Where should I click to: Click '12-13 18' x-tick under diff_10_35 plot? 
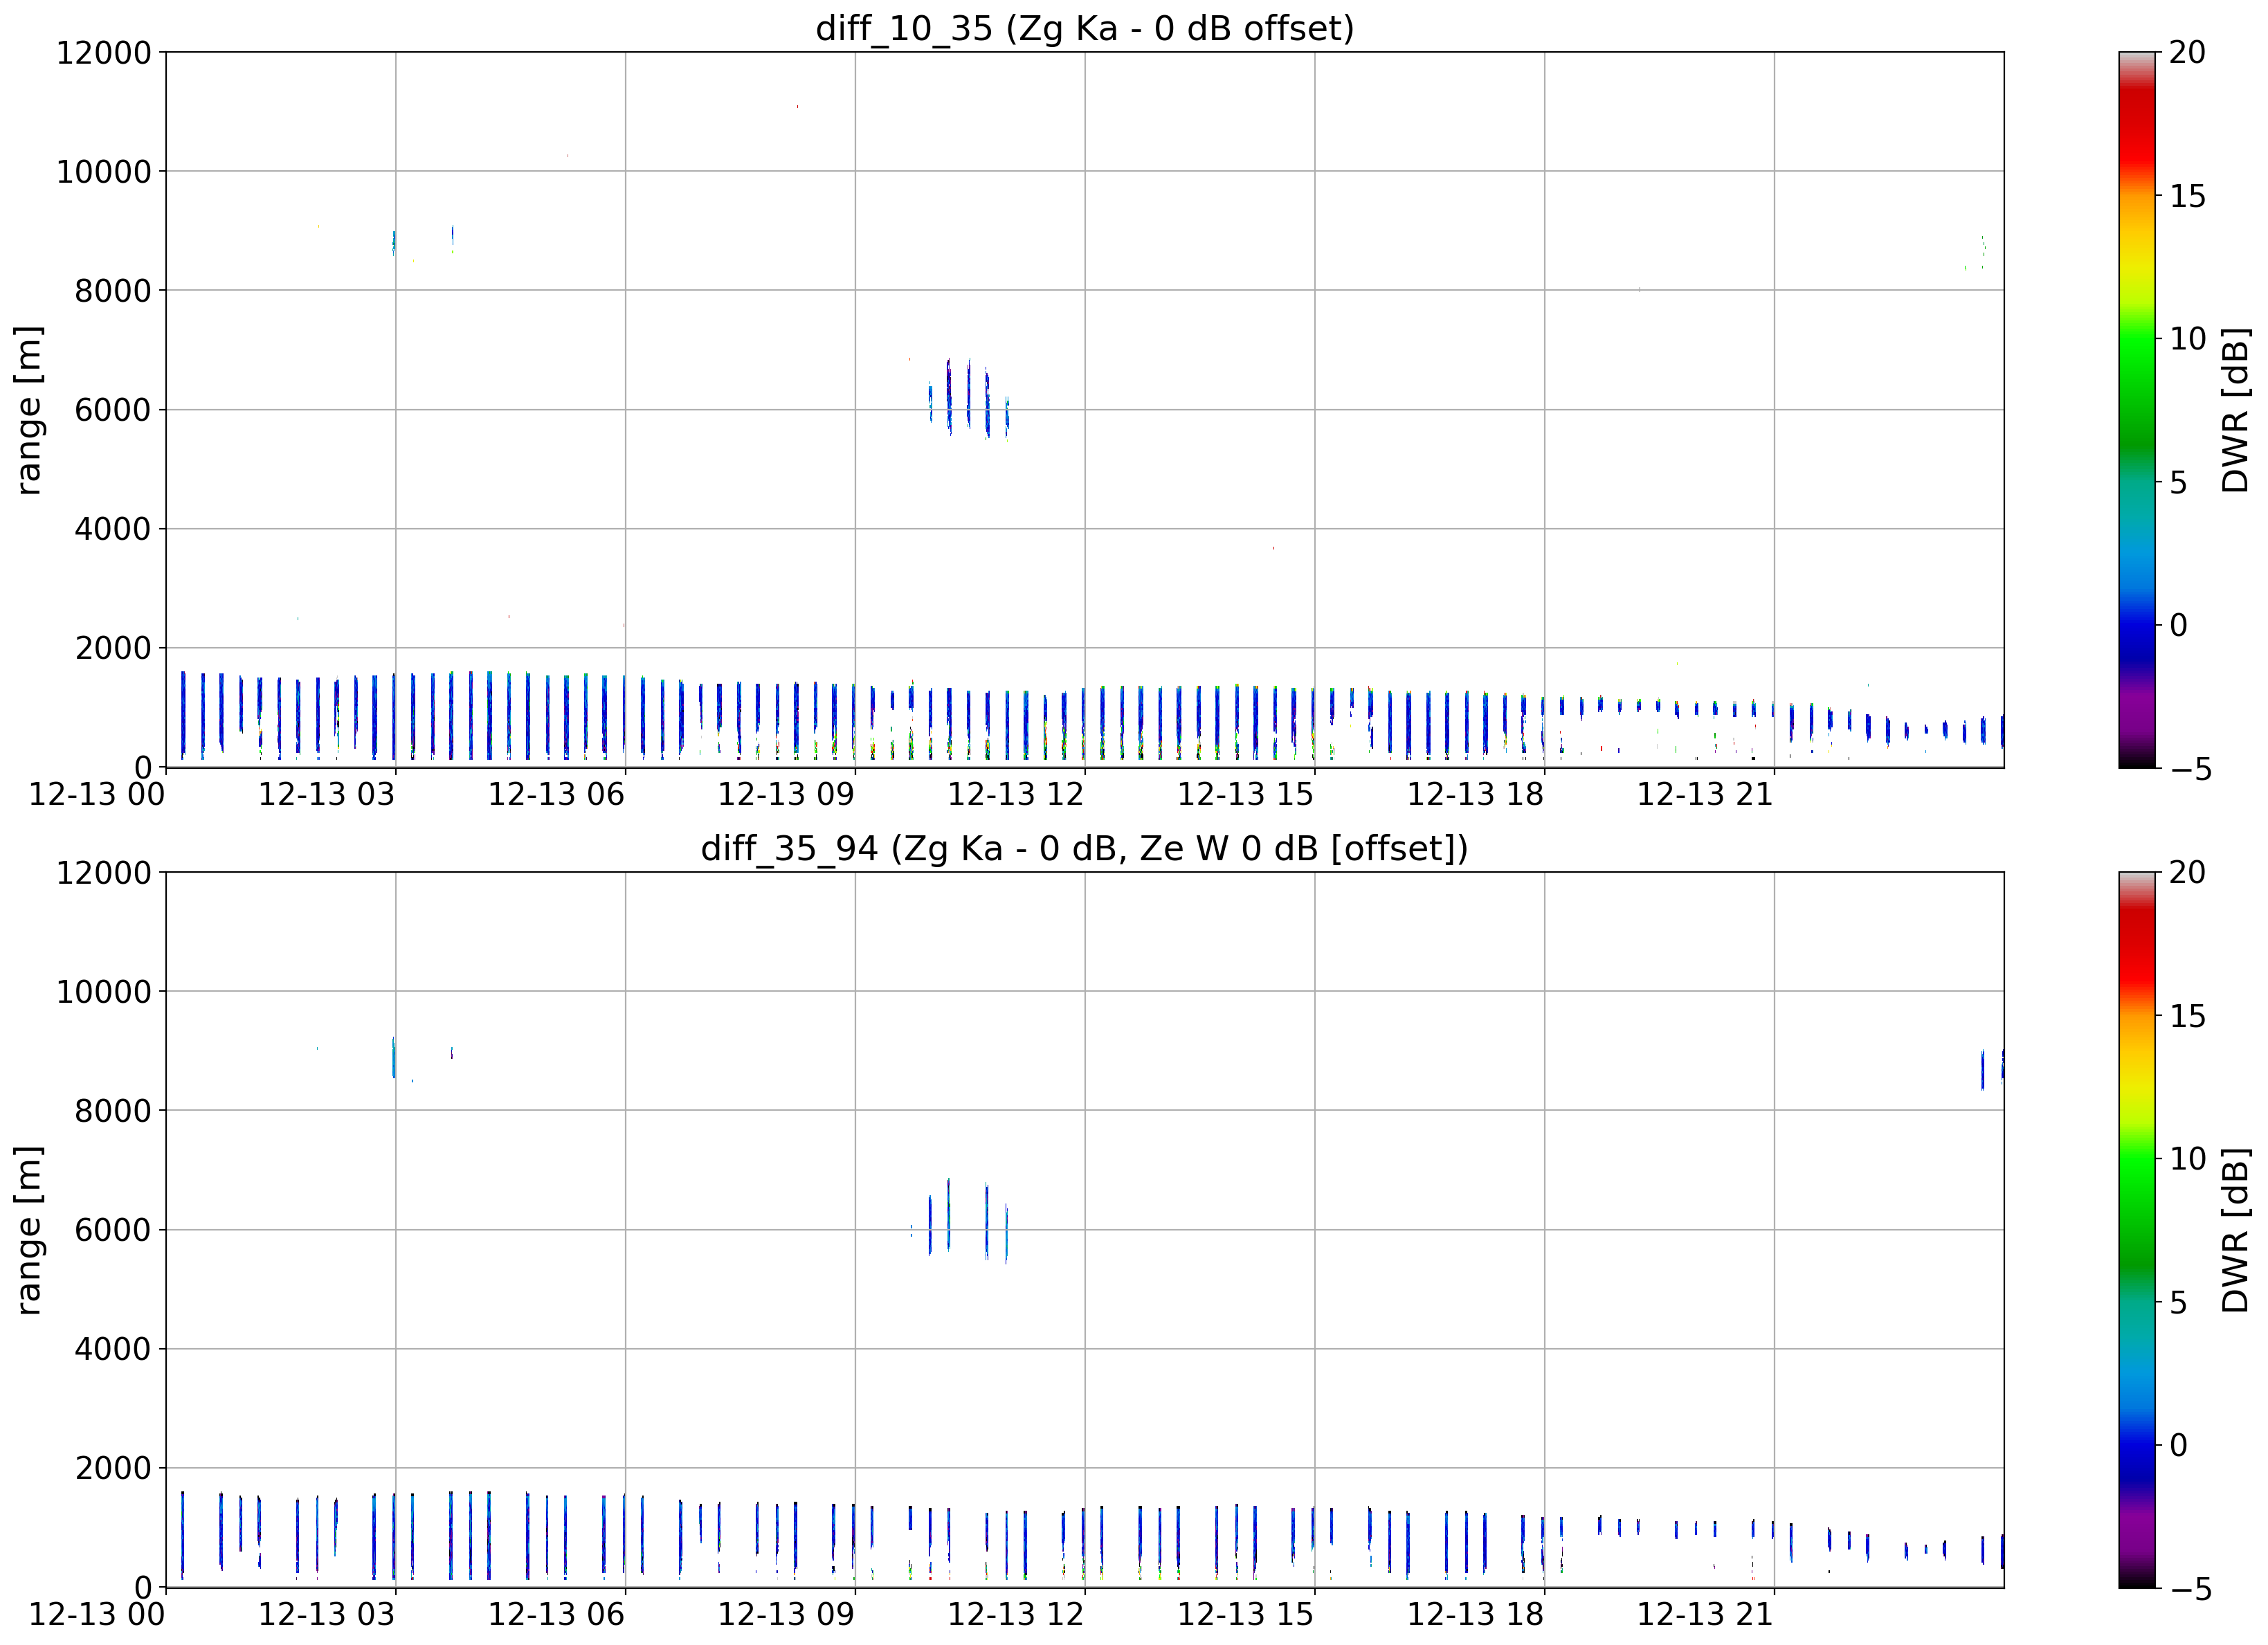[x=1476, y=795]
